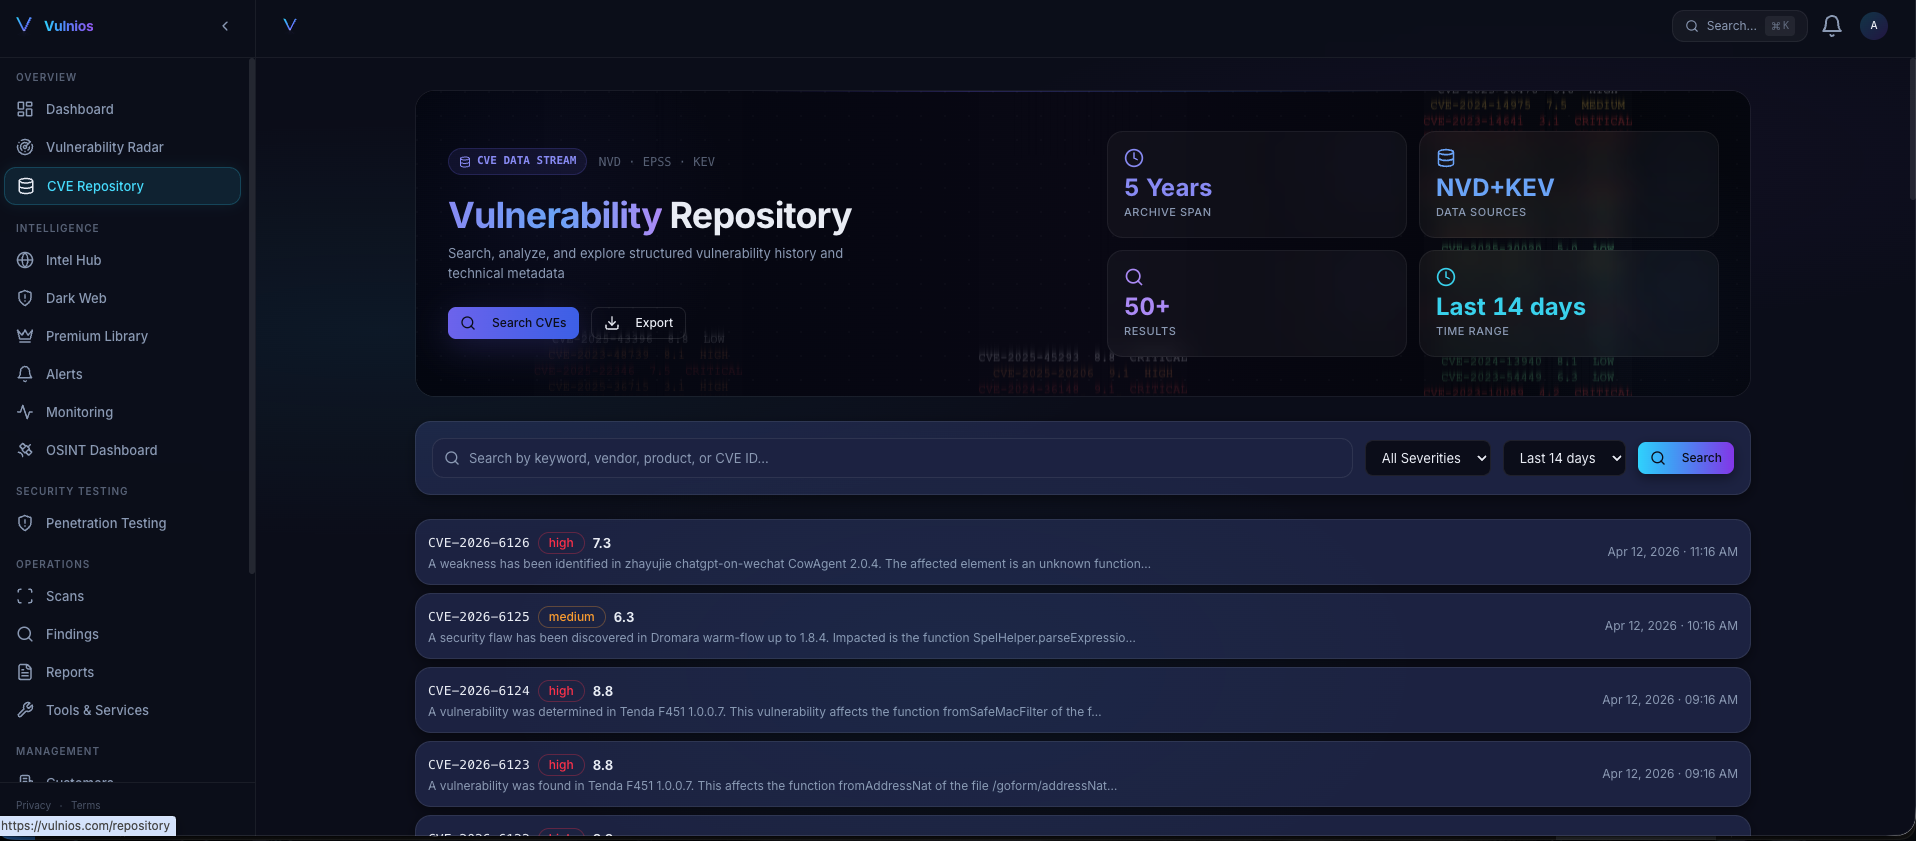Click the CVE Repository database icon
Viewport: 1916px width, 841px height.
(x=26, y=186)
